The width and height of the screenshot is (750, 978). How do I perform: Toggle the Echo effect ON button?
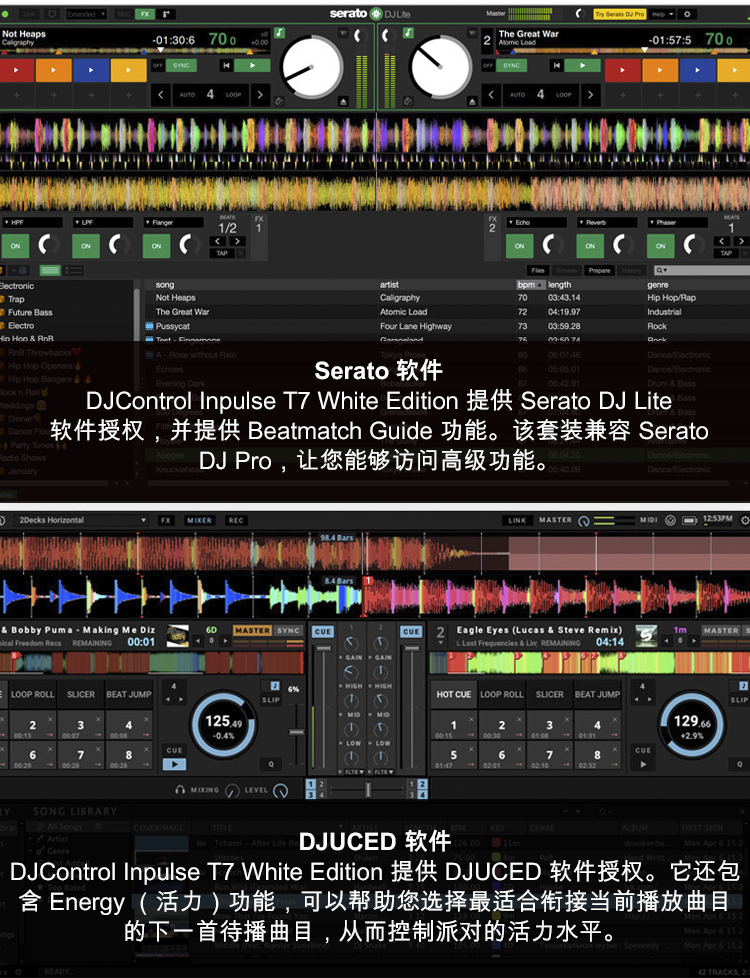519,245
